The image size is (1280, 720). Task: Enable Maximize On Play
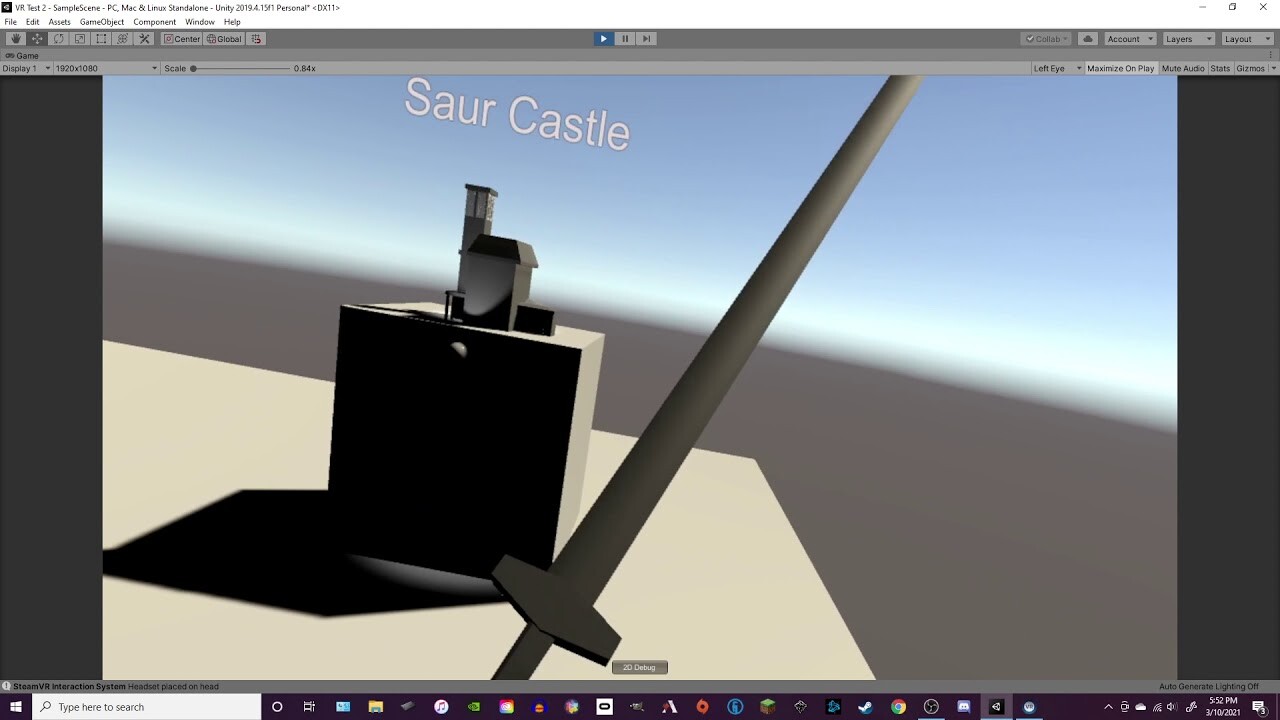(x=1122, y=68)
